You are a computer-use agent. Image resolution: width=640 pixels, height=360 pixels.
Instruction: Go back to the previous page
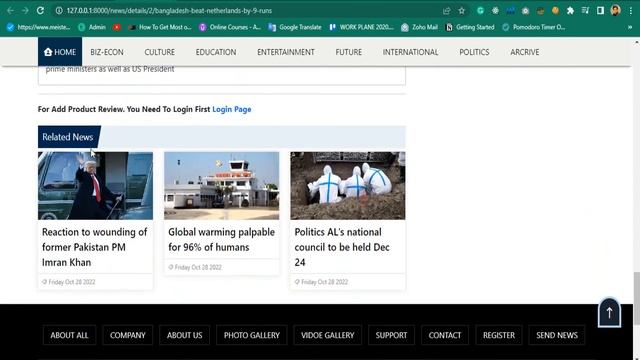pos(11,11)
